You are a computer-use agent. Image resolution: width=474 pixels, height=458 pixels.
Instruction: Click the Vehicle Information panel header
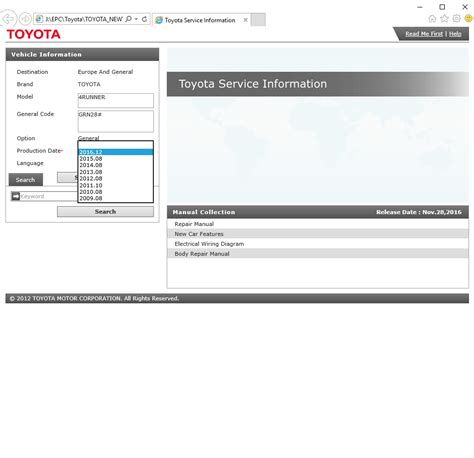82,54
